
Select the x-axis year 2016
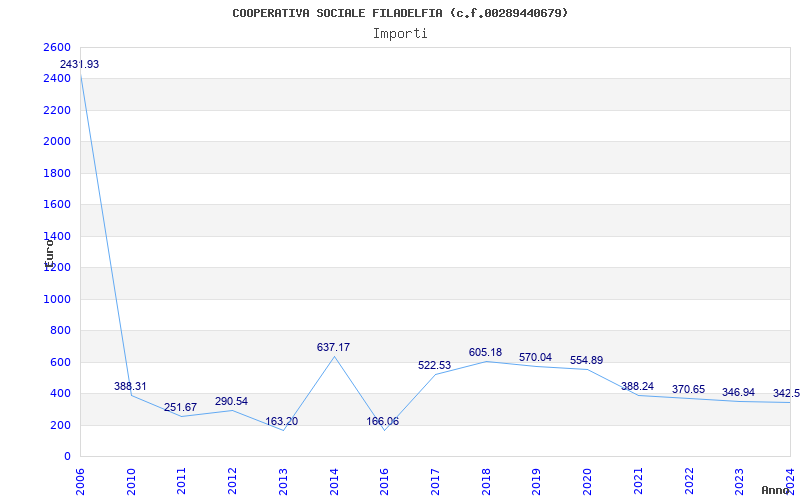point(384,481)
